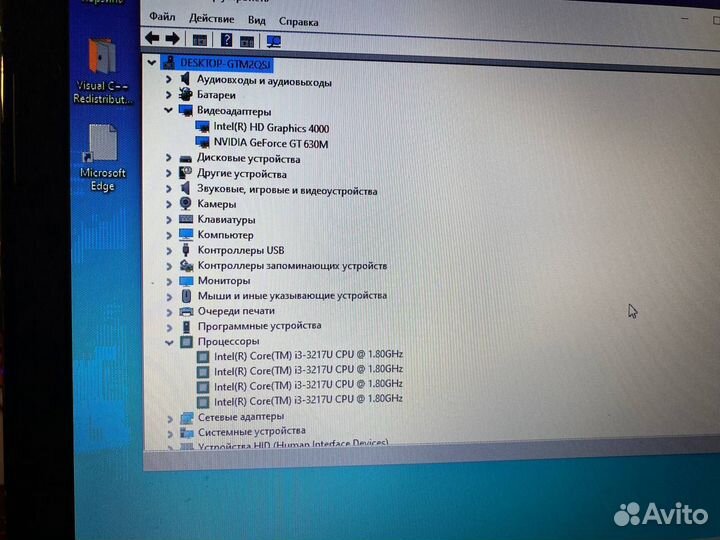Click the Компьютер monitor icon
Viewport: 720px width, 540px height.
coord(186,235)
